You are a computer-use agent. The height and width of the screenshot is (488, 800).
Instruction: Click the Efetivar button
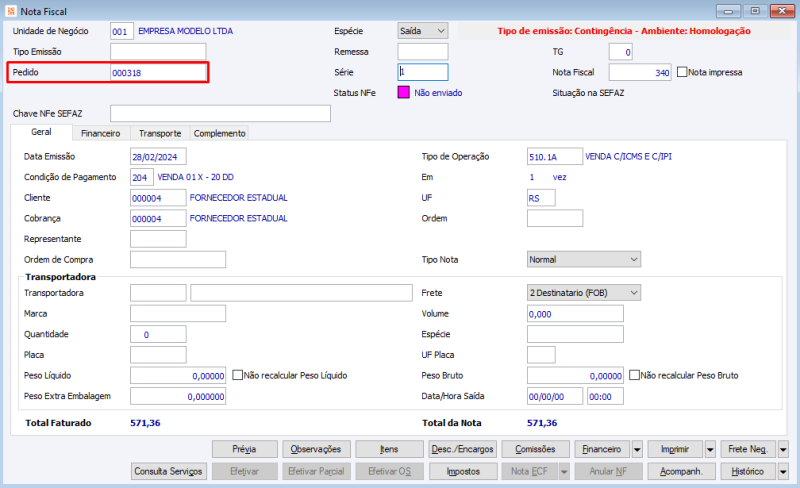click(244, 471)
